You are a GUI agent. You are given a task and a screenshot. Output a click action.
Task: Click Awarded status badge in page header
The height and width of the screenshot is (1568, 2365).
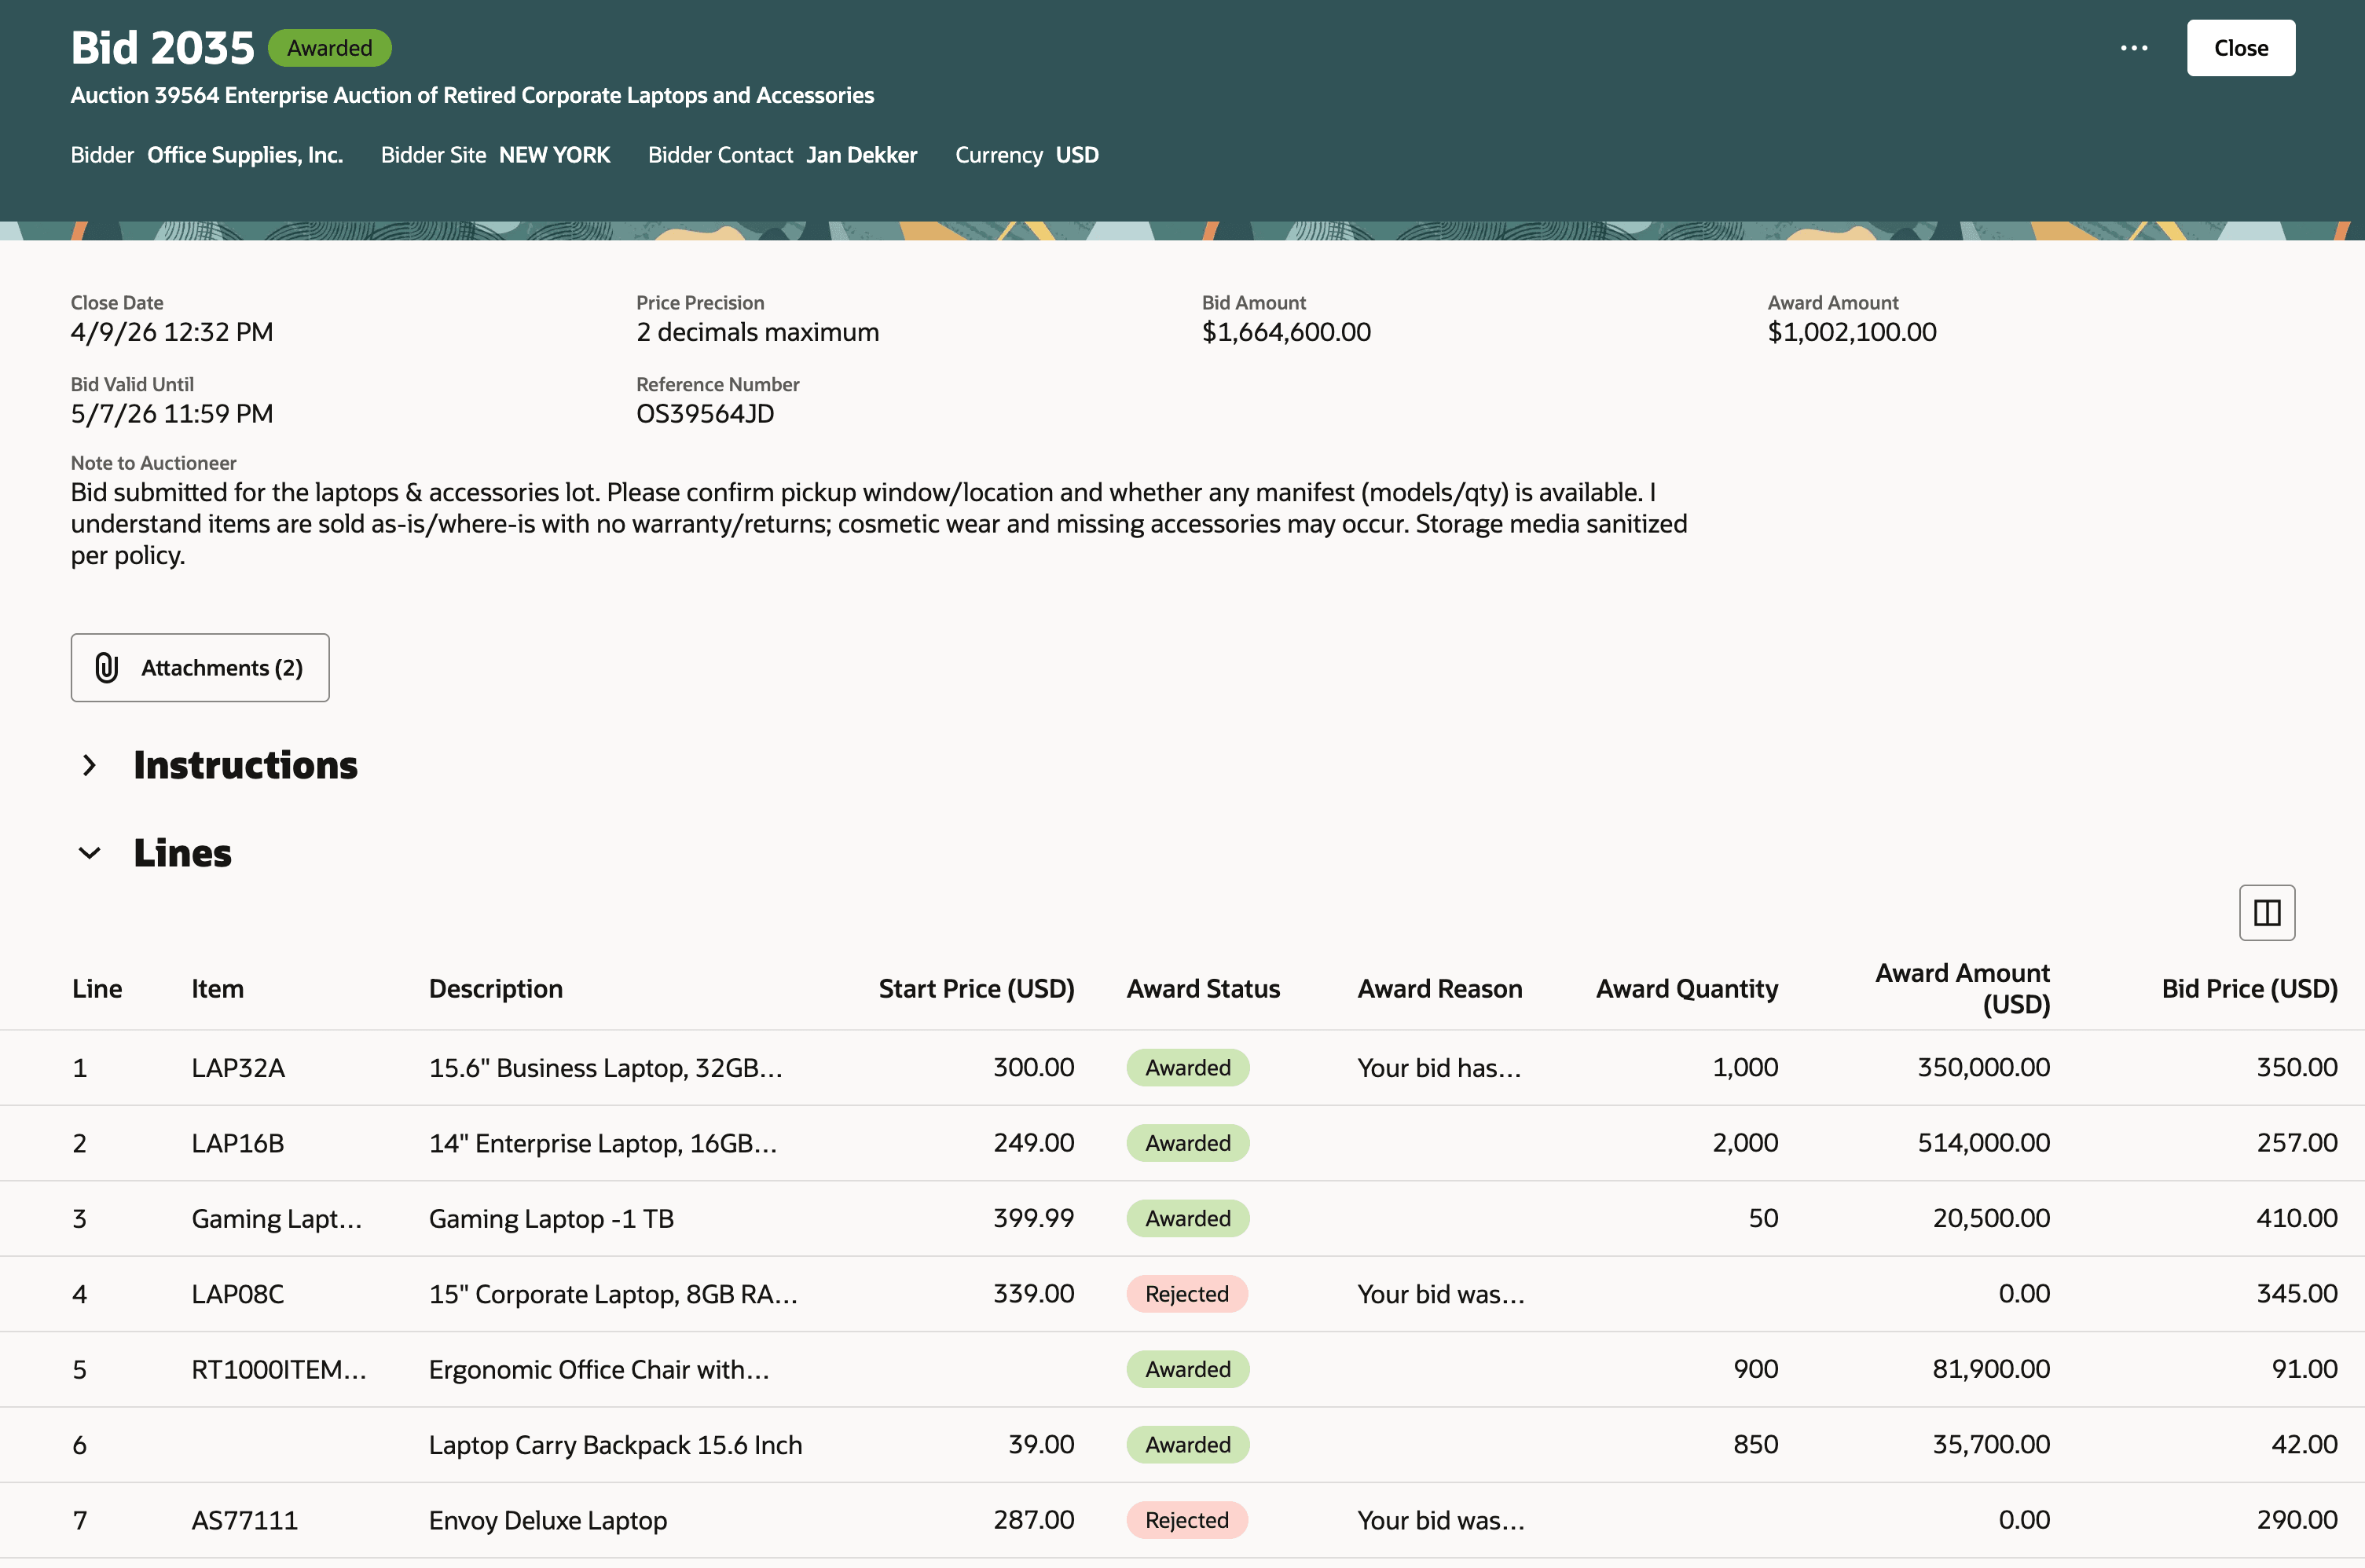point(329,48)
